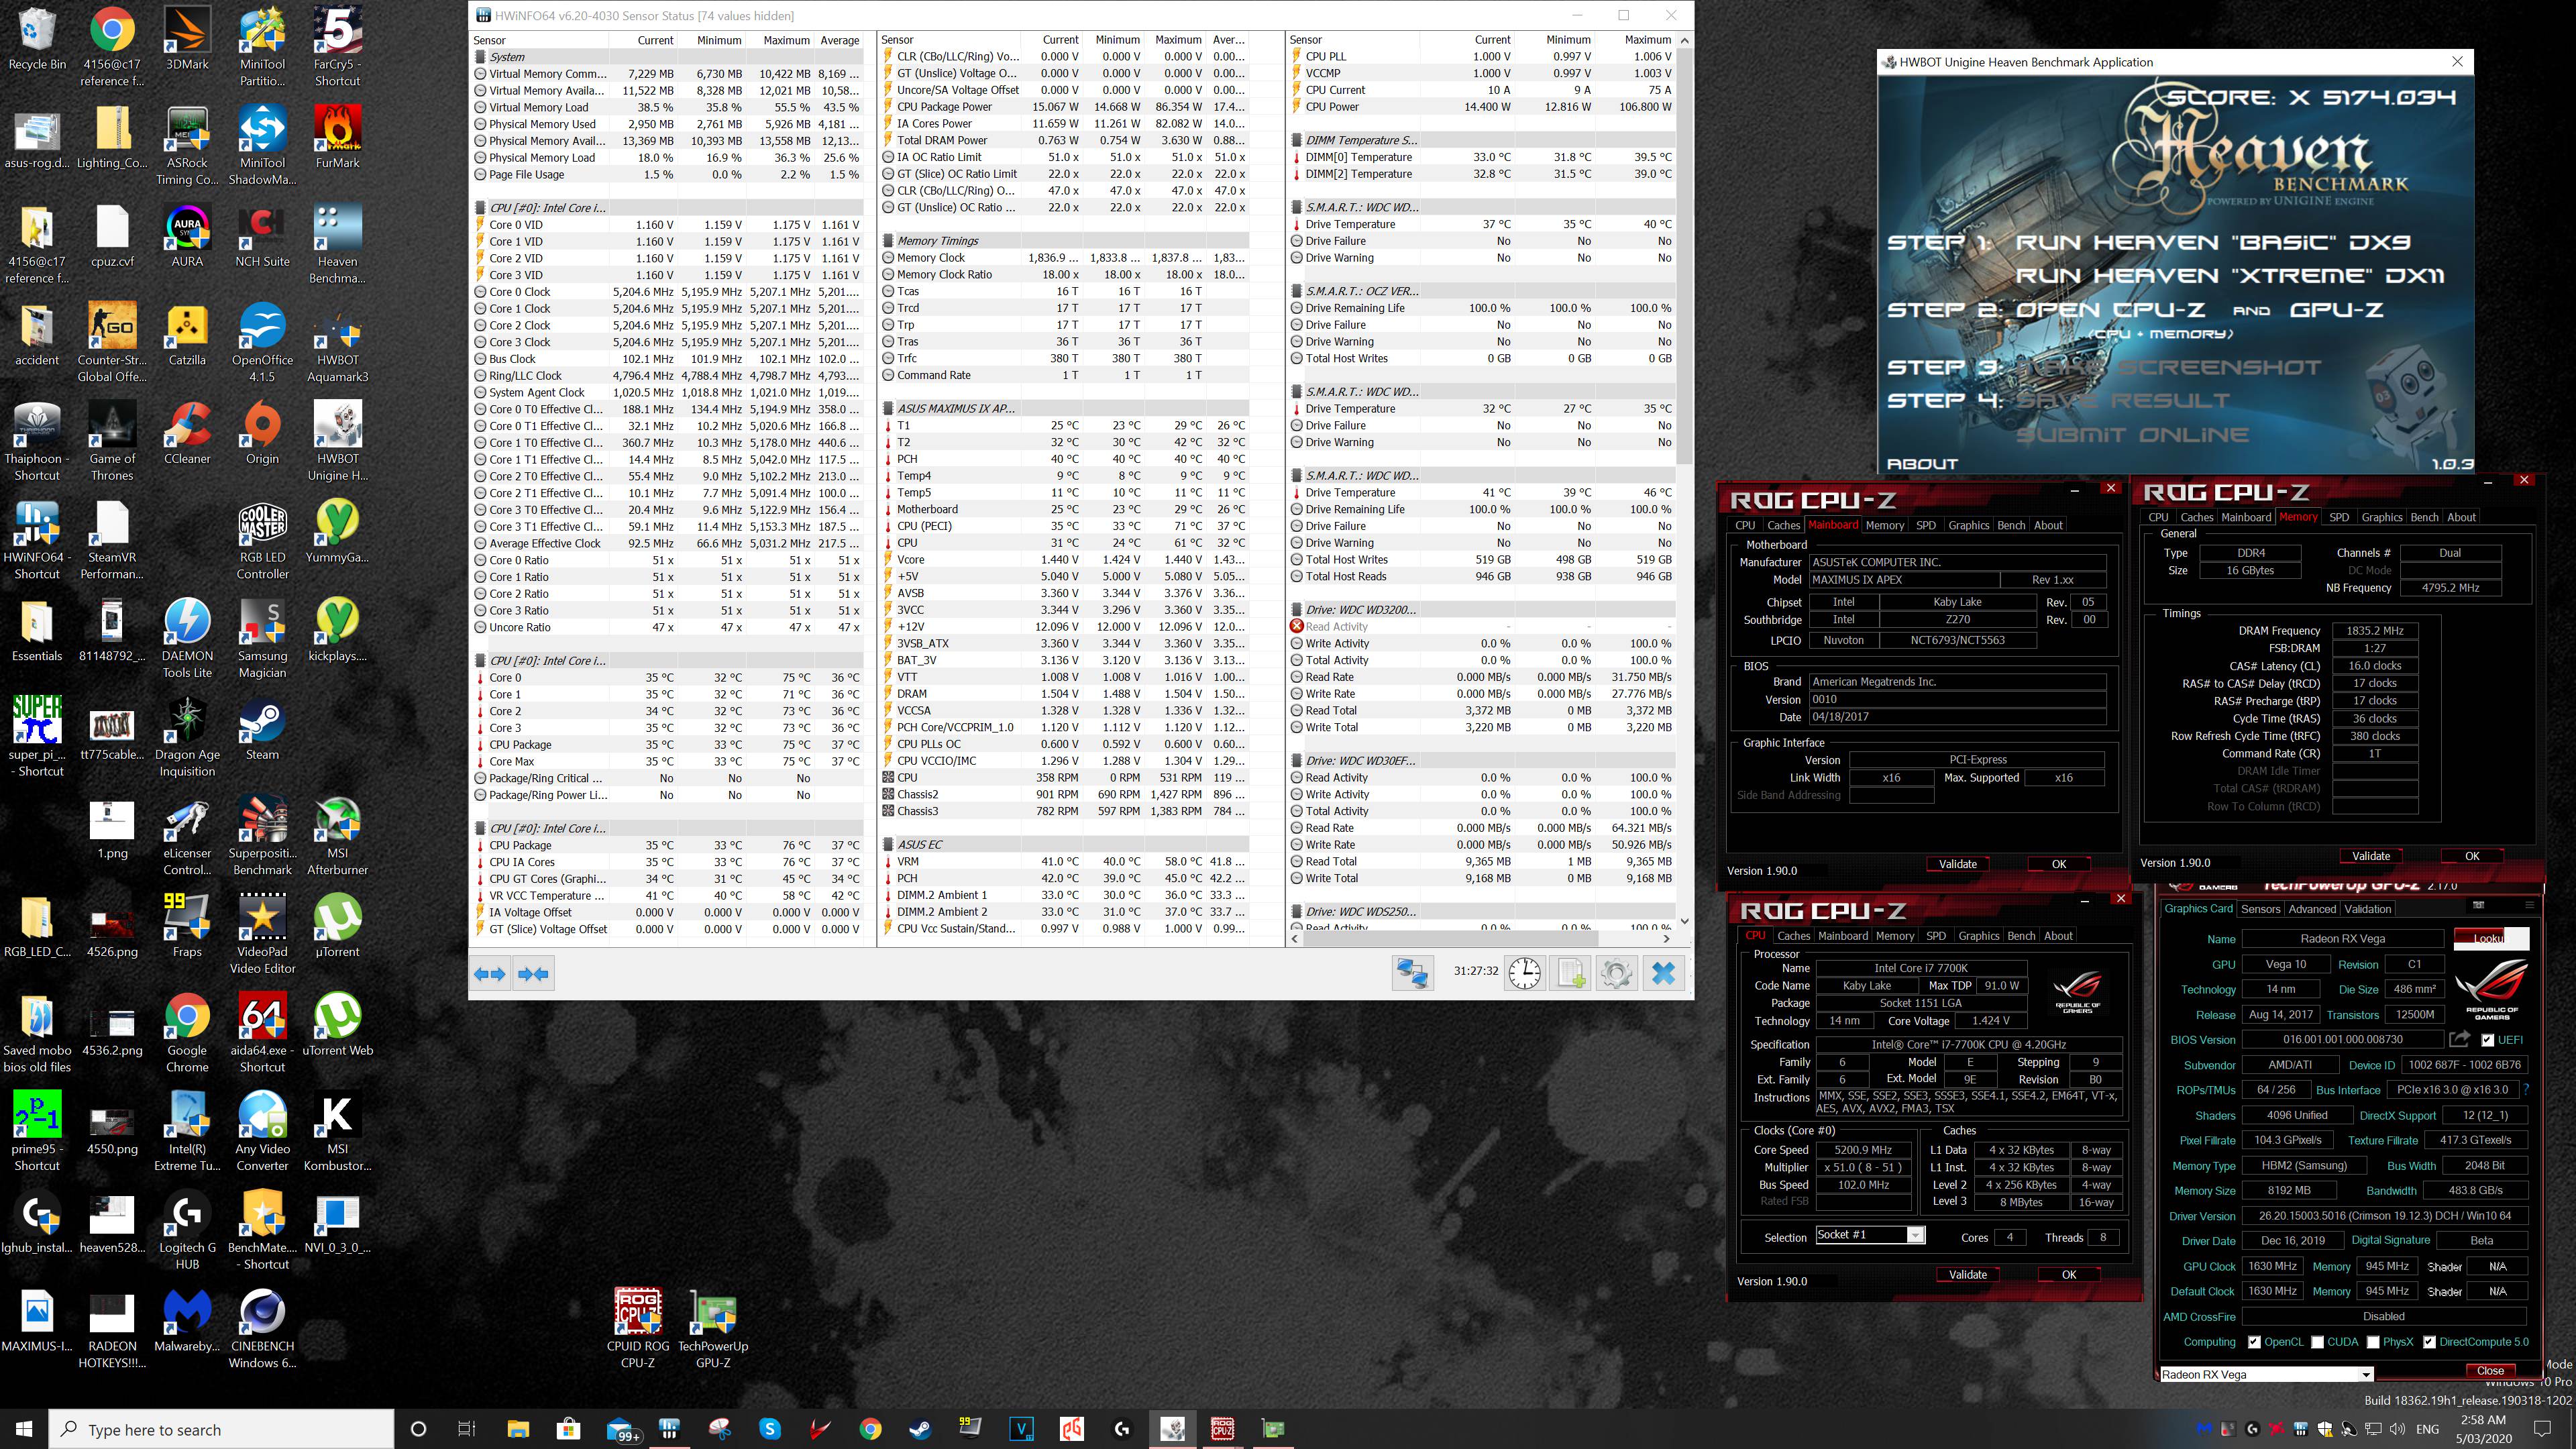
Task: Click GPU-Z Close button
Action: [x=2490, y=1371]
